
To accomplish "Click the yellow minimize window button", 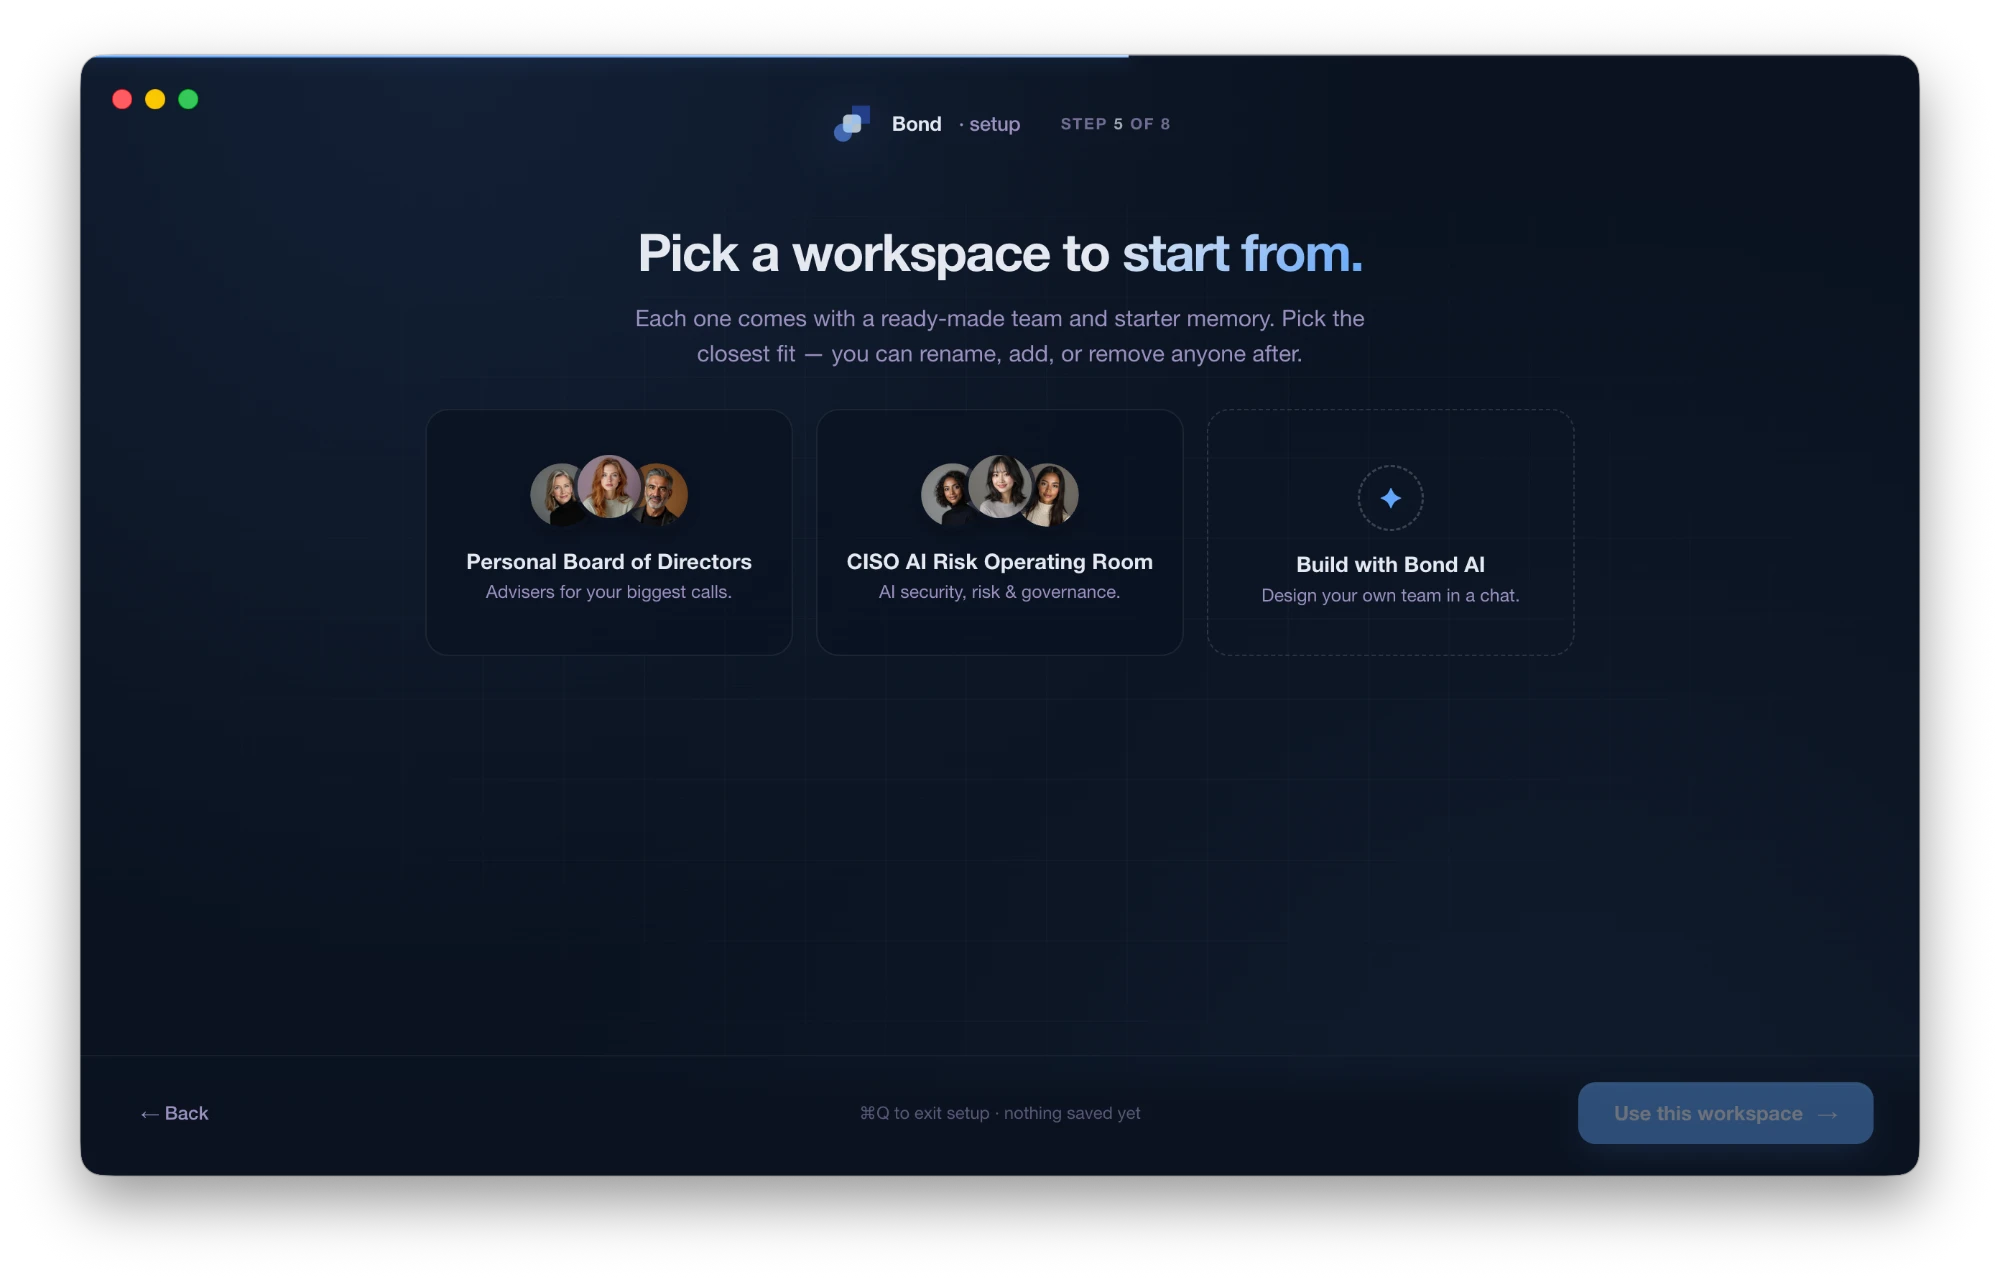I will [155, 99].
